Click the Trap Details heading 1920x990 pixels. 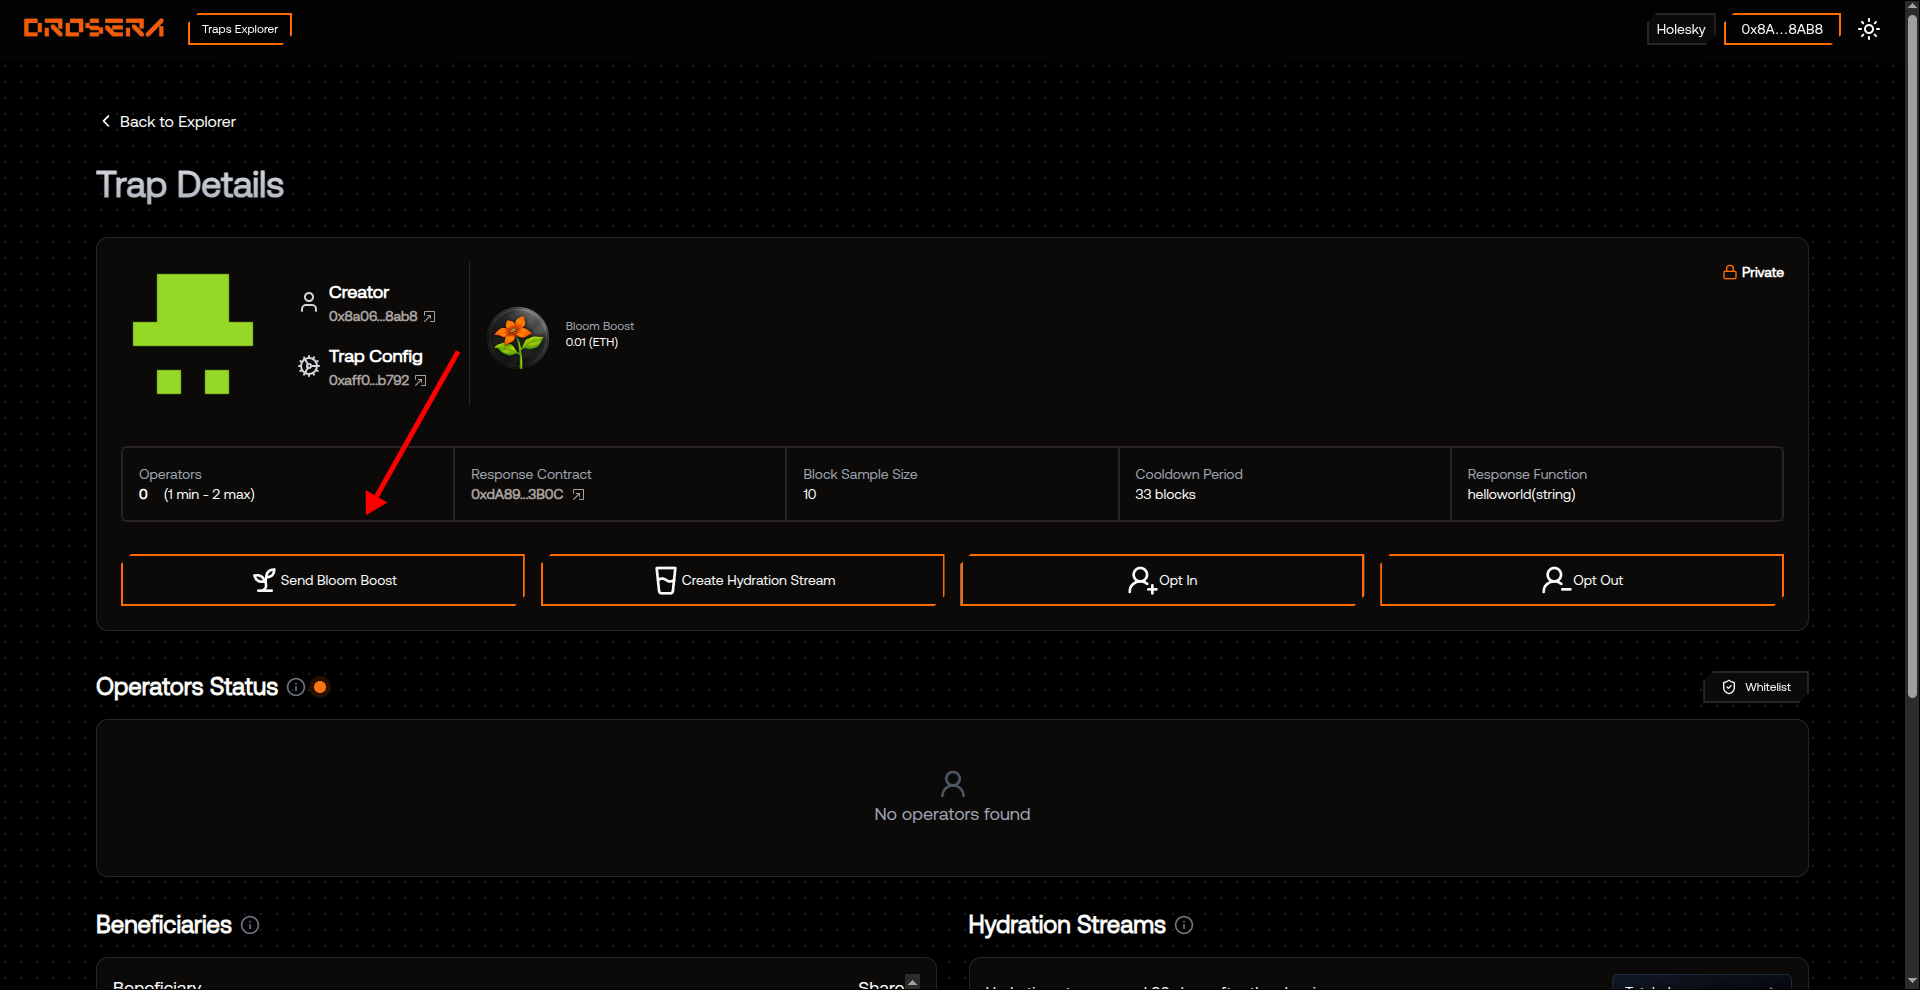point(190,185)
